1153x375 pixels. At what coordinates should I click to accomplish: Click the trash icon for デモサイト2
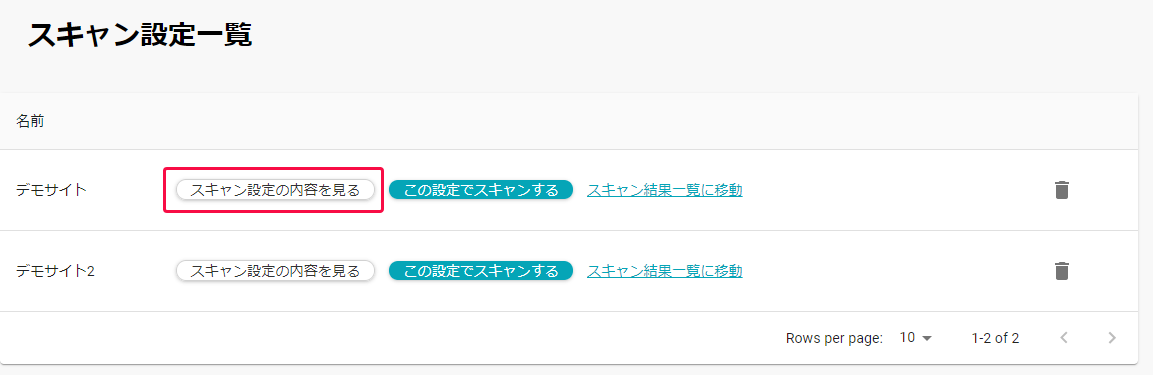[x=1060, y=271]
